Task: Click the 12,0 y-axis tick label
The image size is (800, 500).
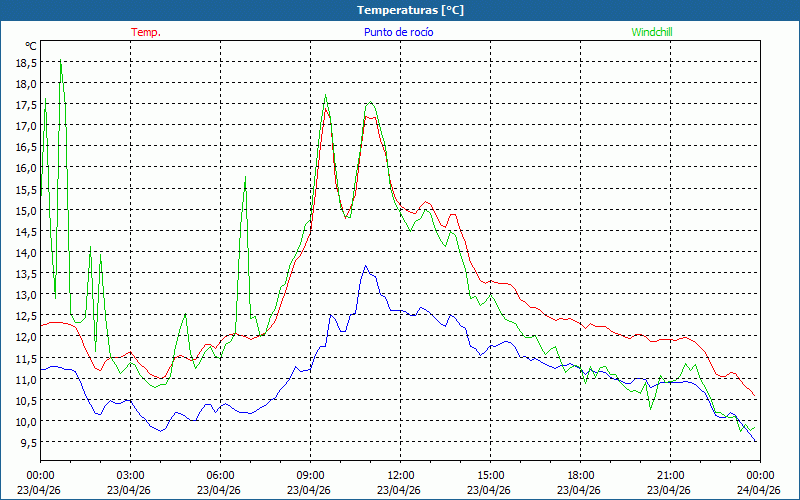Action: [x=26, y=337]
